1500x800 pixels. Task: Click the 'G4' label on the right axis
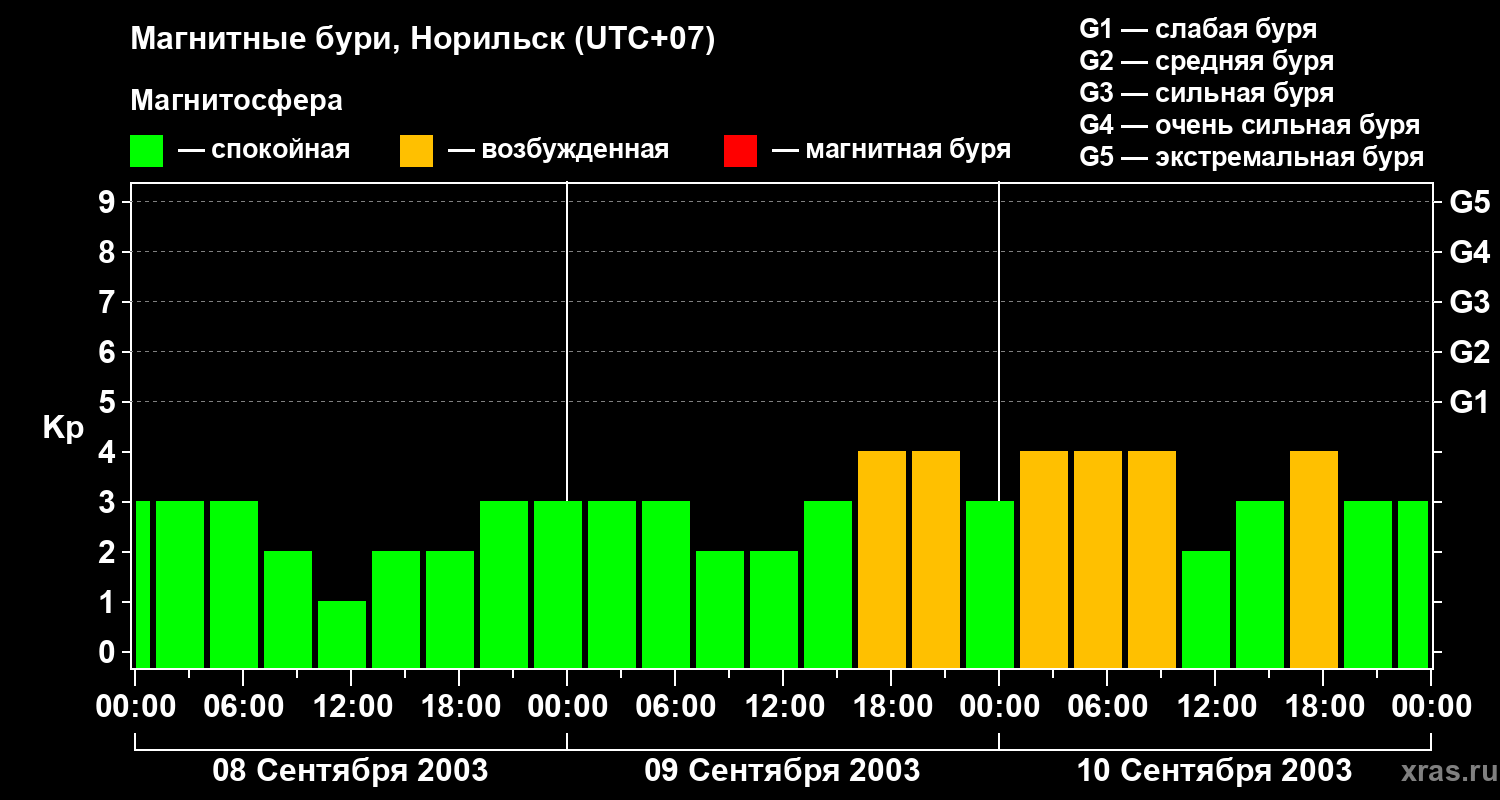1470,252
